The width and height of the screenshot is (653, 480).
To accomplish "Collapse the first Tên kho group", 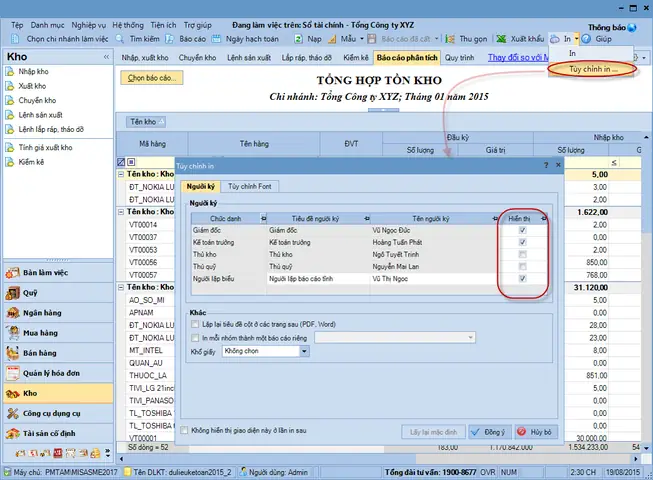I will [121, 174].
